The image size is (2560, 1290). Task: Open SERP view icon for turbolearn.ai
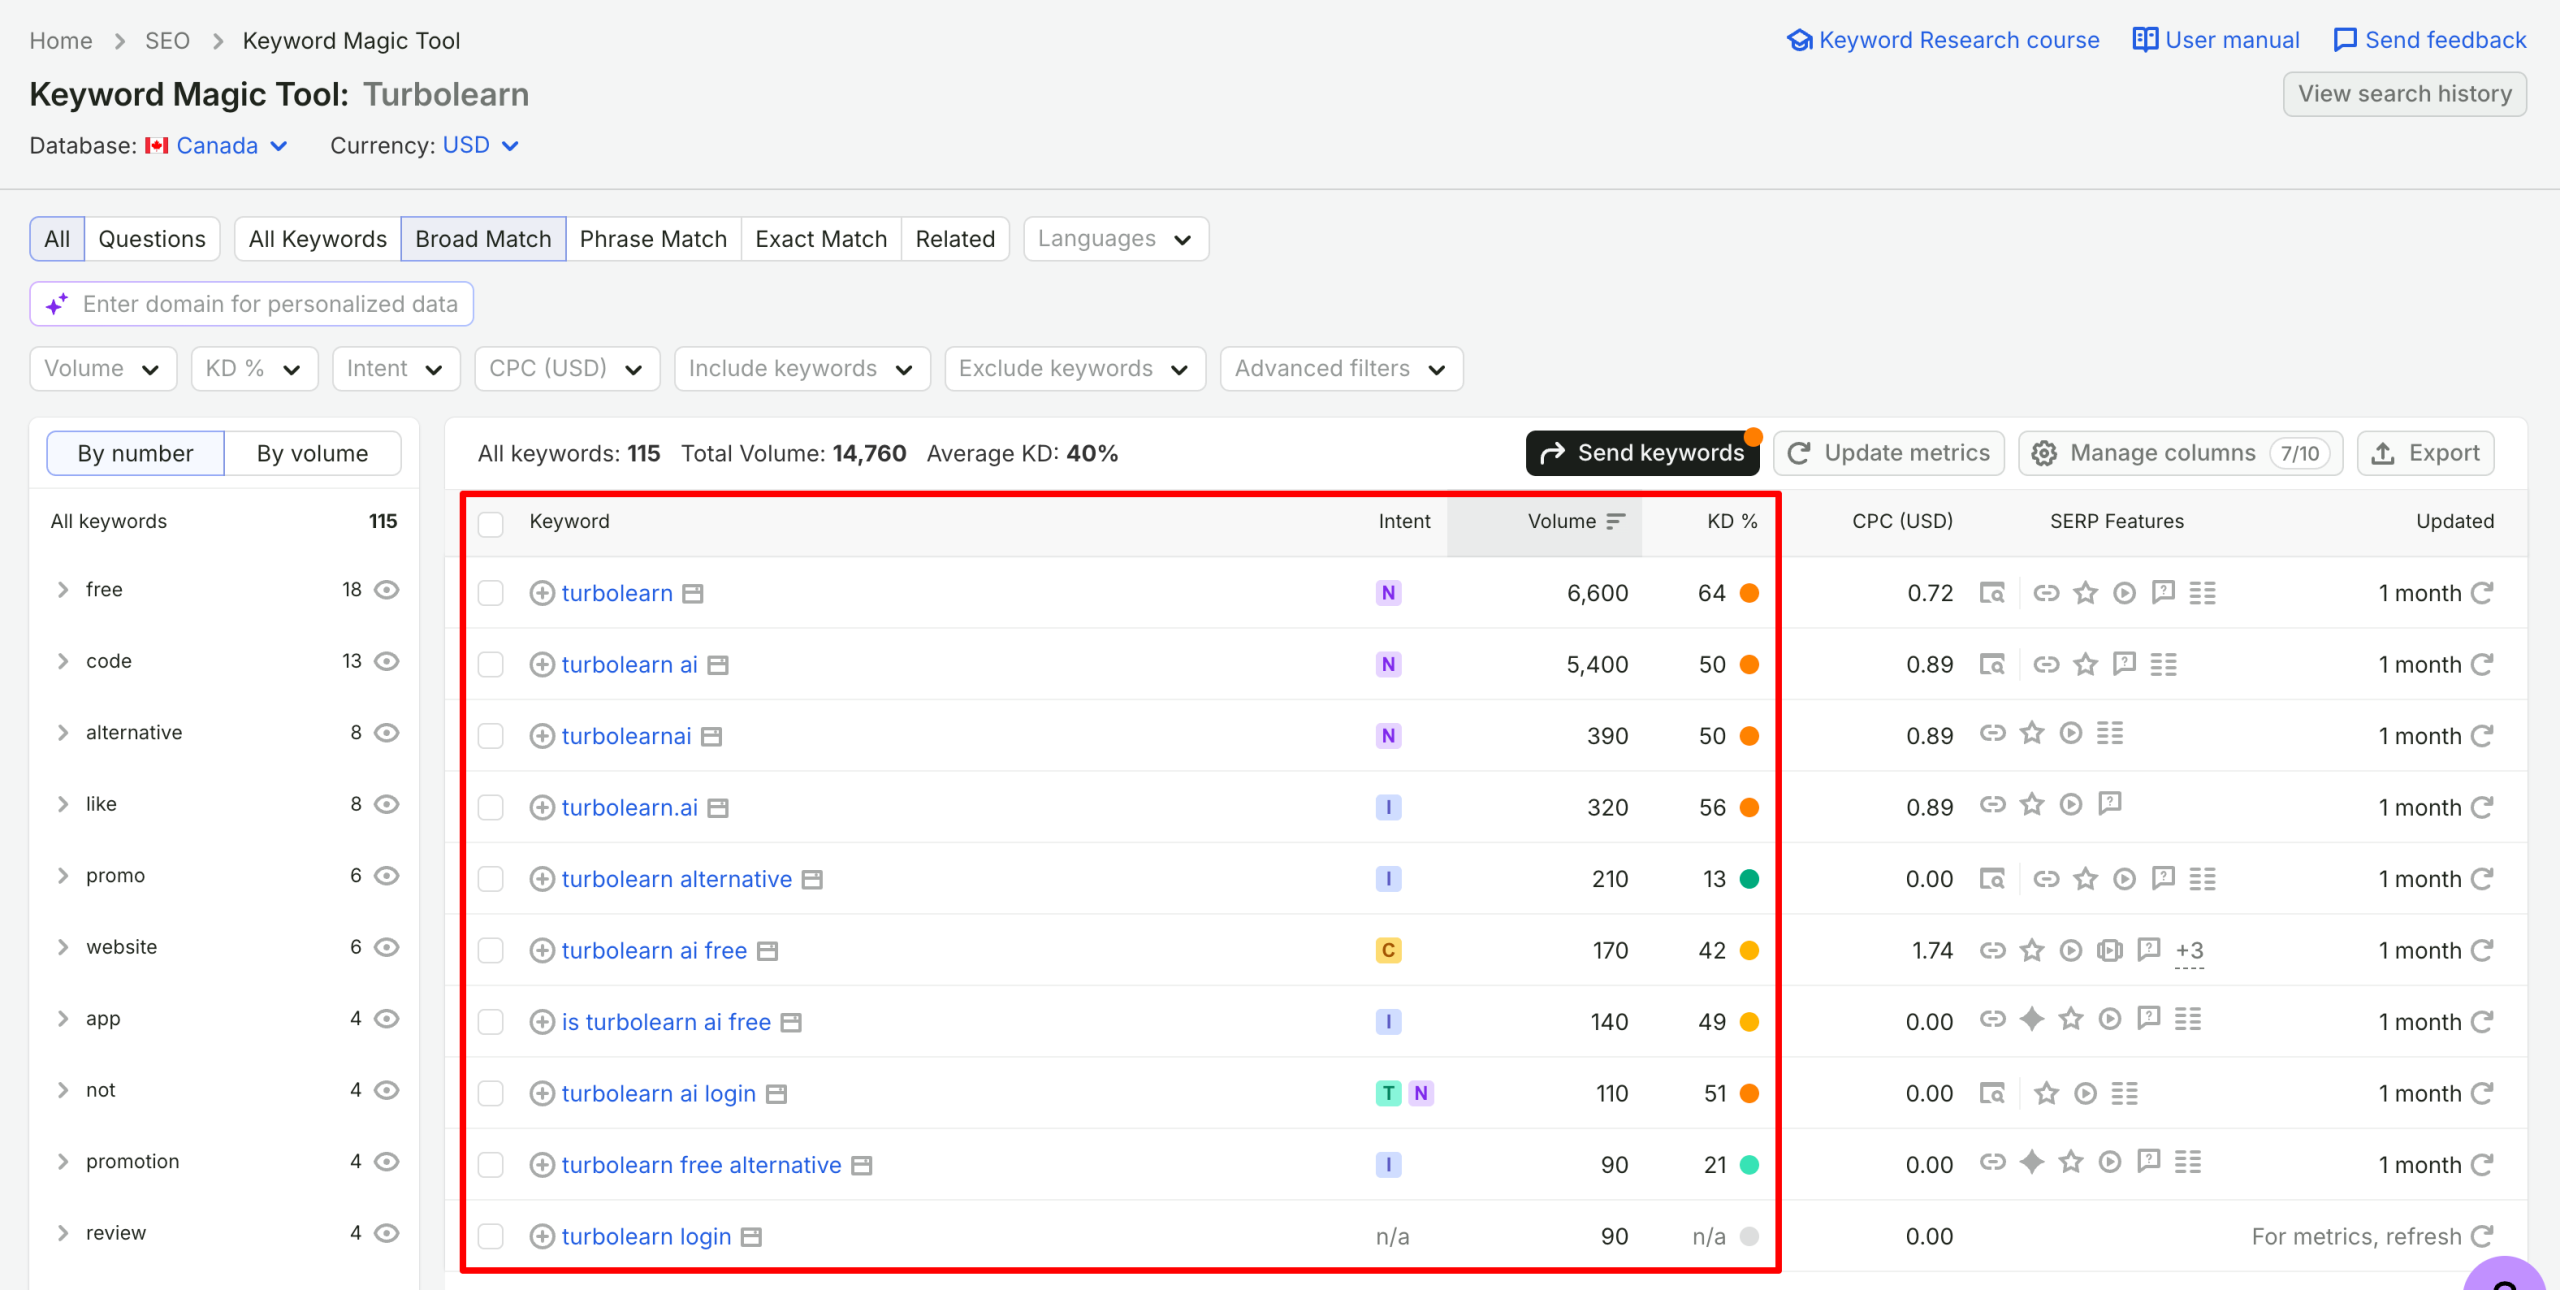pos(718,808)
